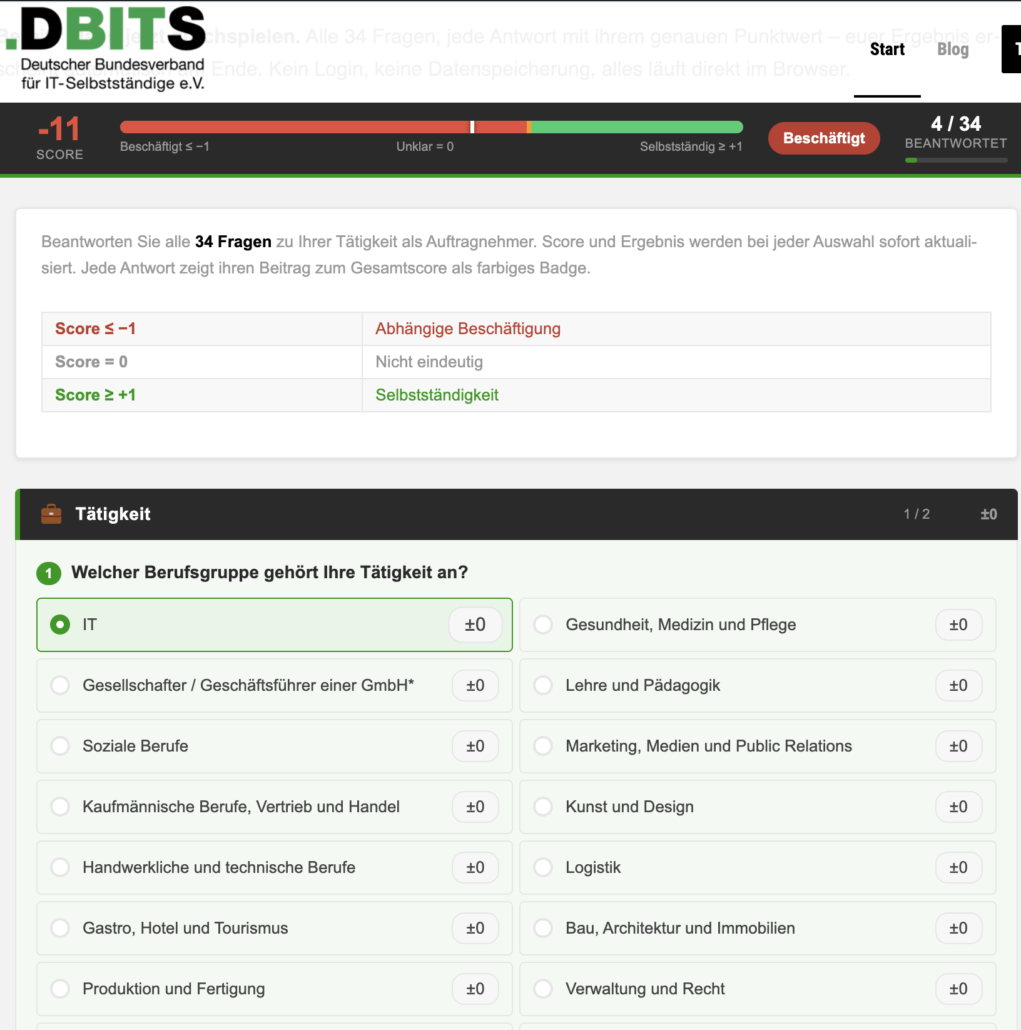Select the Lehre und Pädagogik option

point(543,685)
